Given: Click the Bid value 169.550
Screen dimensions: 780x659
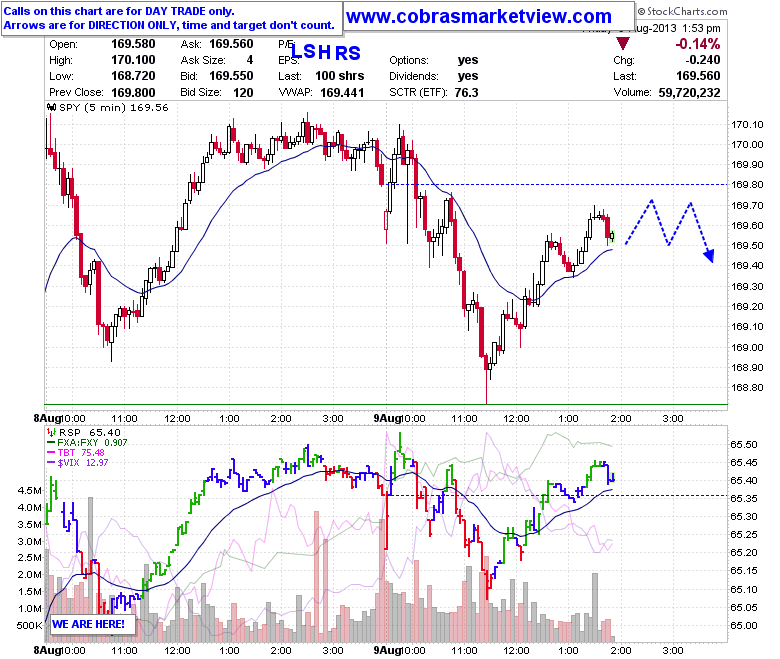Looking at the screenshot, I should (x=231, y=76).
